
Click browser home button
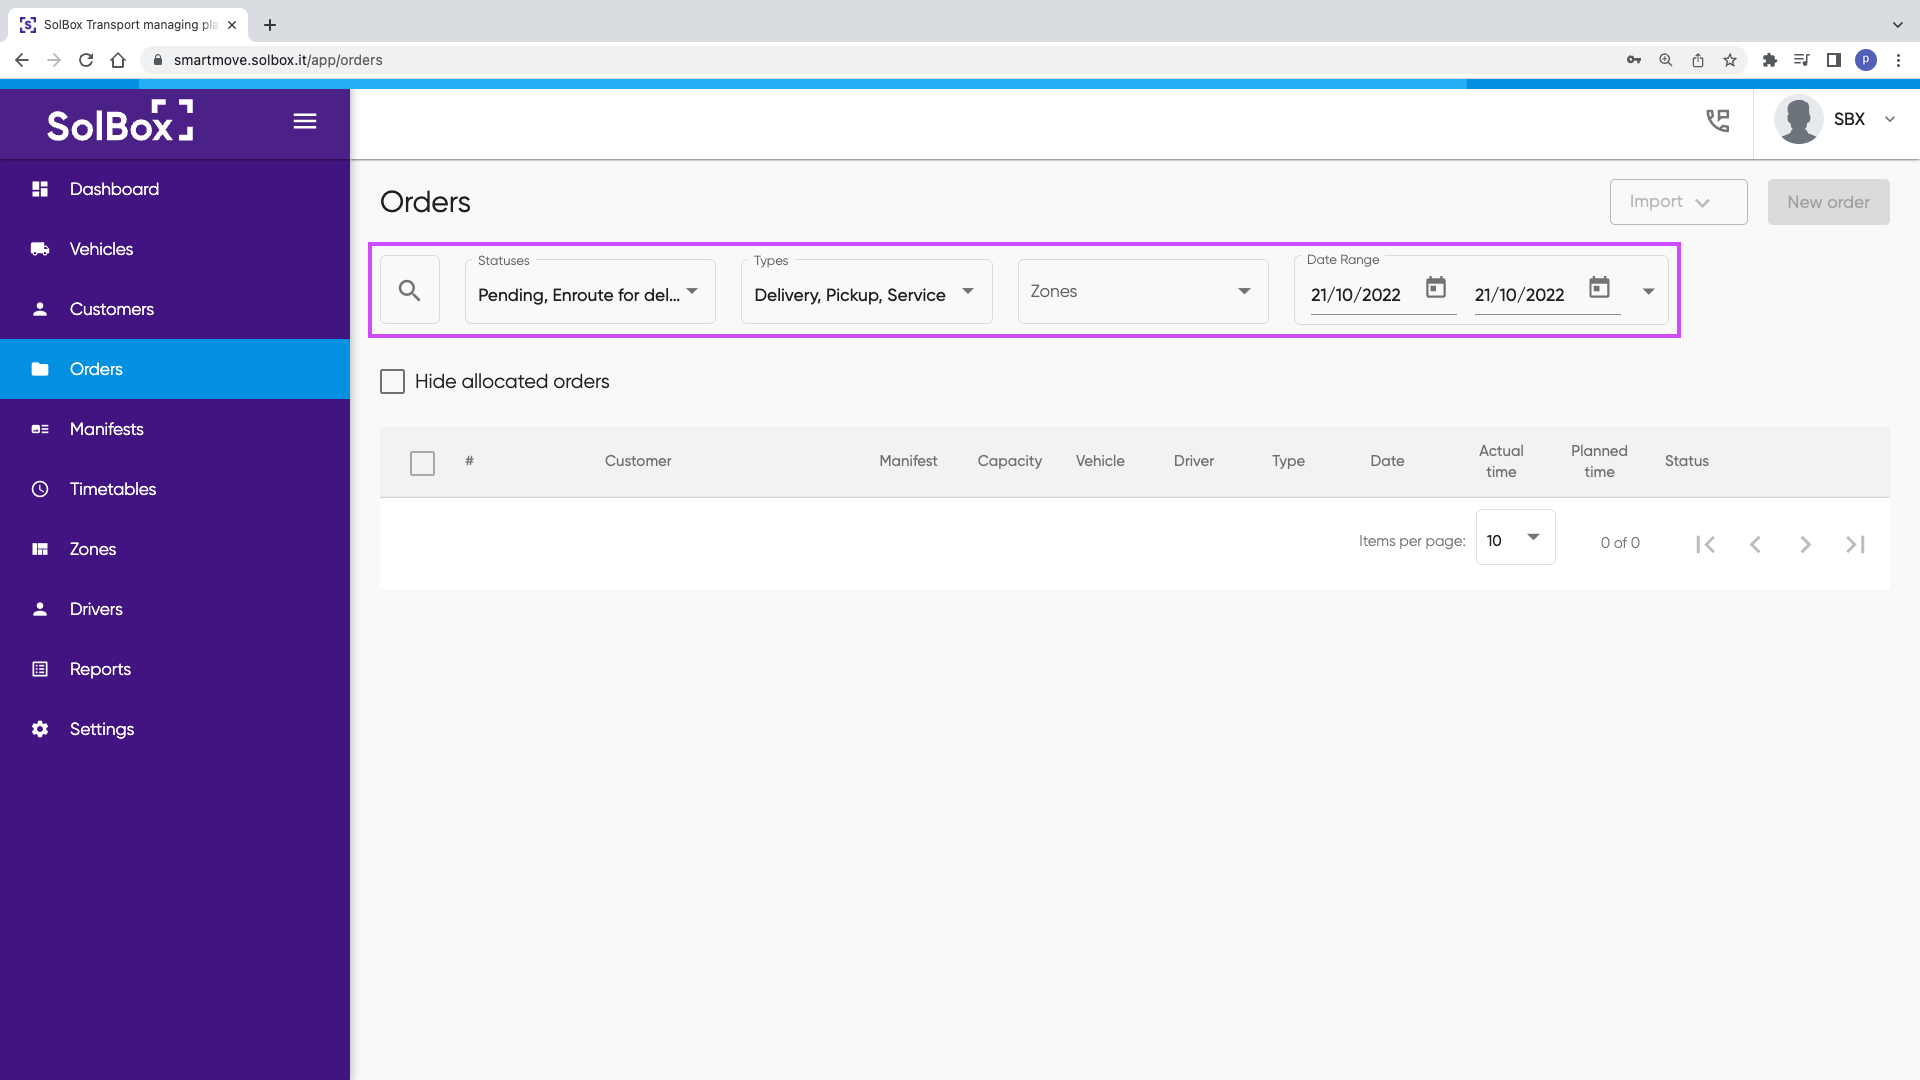(118, 60)
